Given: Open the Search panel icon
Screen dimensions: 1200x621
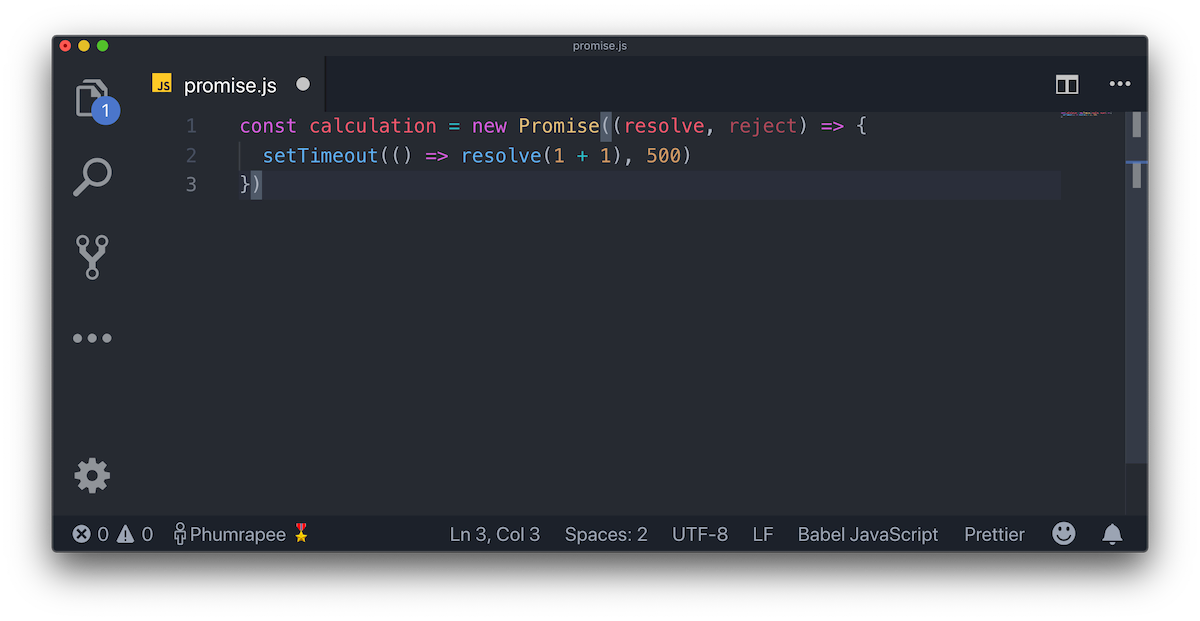Looking at the screenshot, I should [92, 177].
